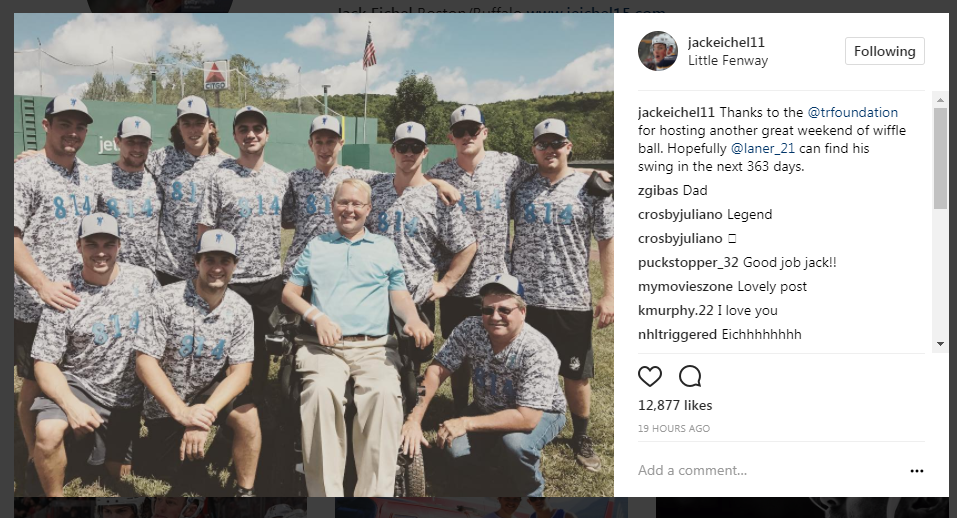957x518 pixels.
Task: Open the @laner_21 mention link
Action: point(762,148)
